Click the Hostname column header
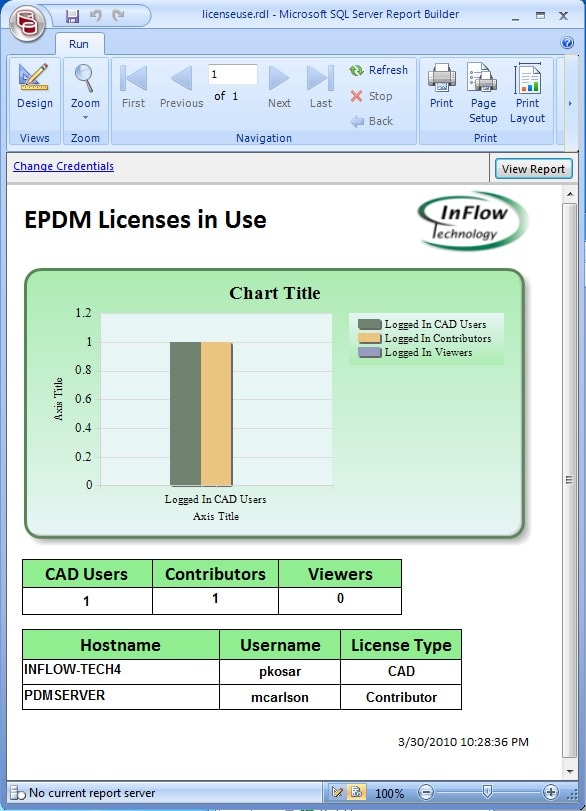 121,644
